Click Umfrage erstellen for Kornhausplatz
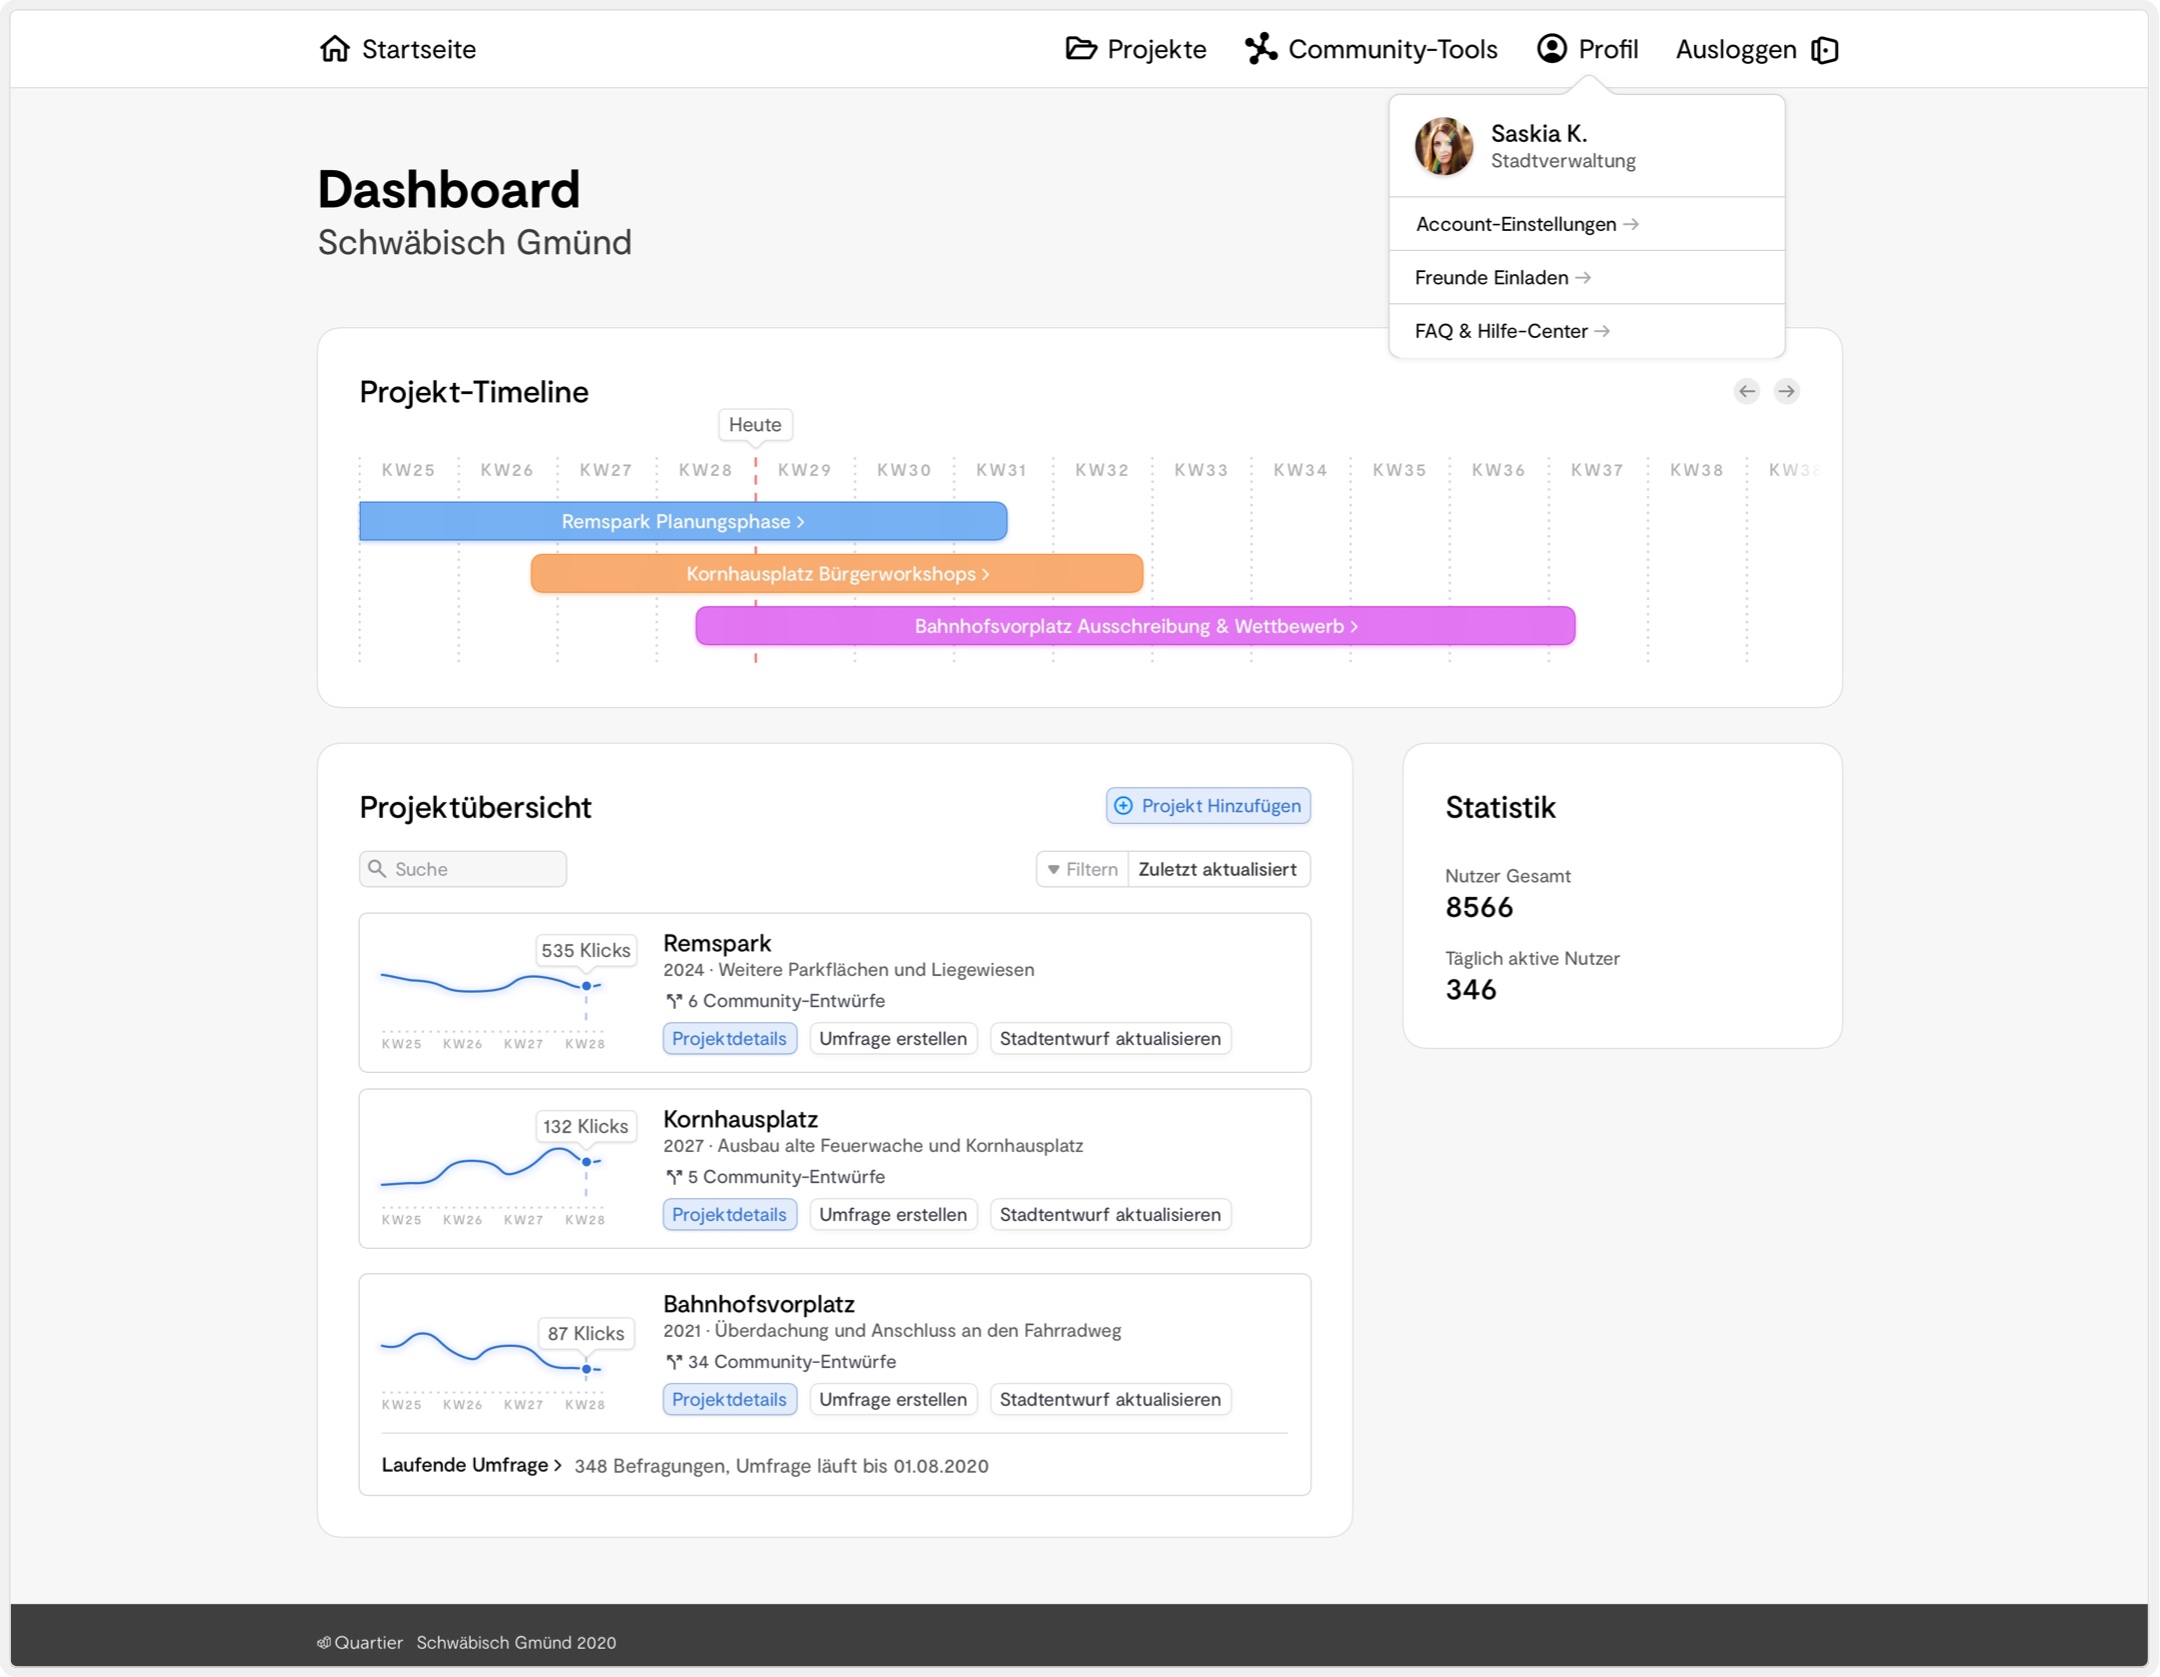 click(892, 1214)
